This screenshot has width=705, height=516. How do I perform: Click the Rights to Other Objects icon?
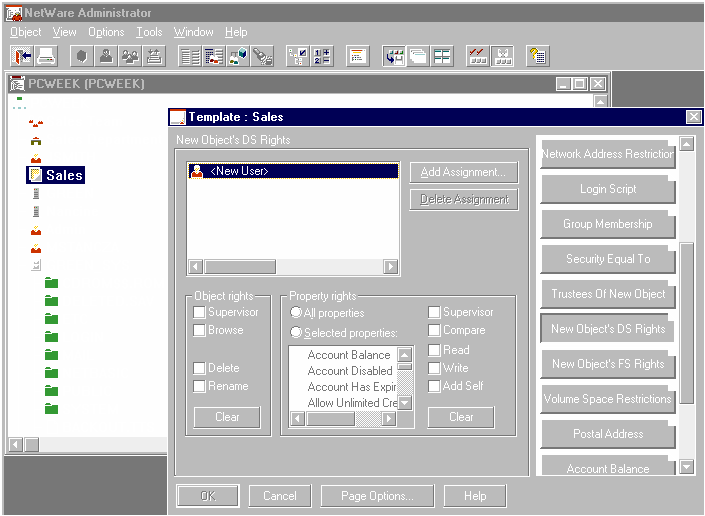tap(214, 56)
